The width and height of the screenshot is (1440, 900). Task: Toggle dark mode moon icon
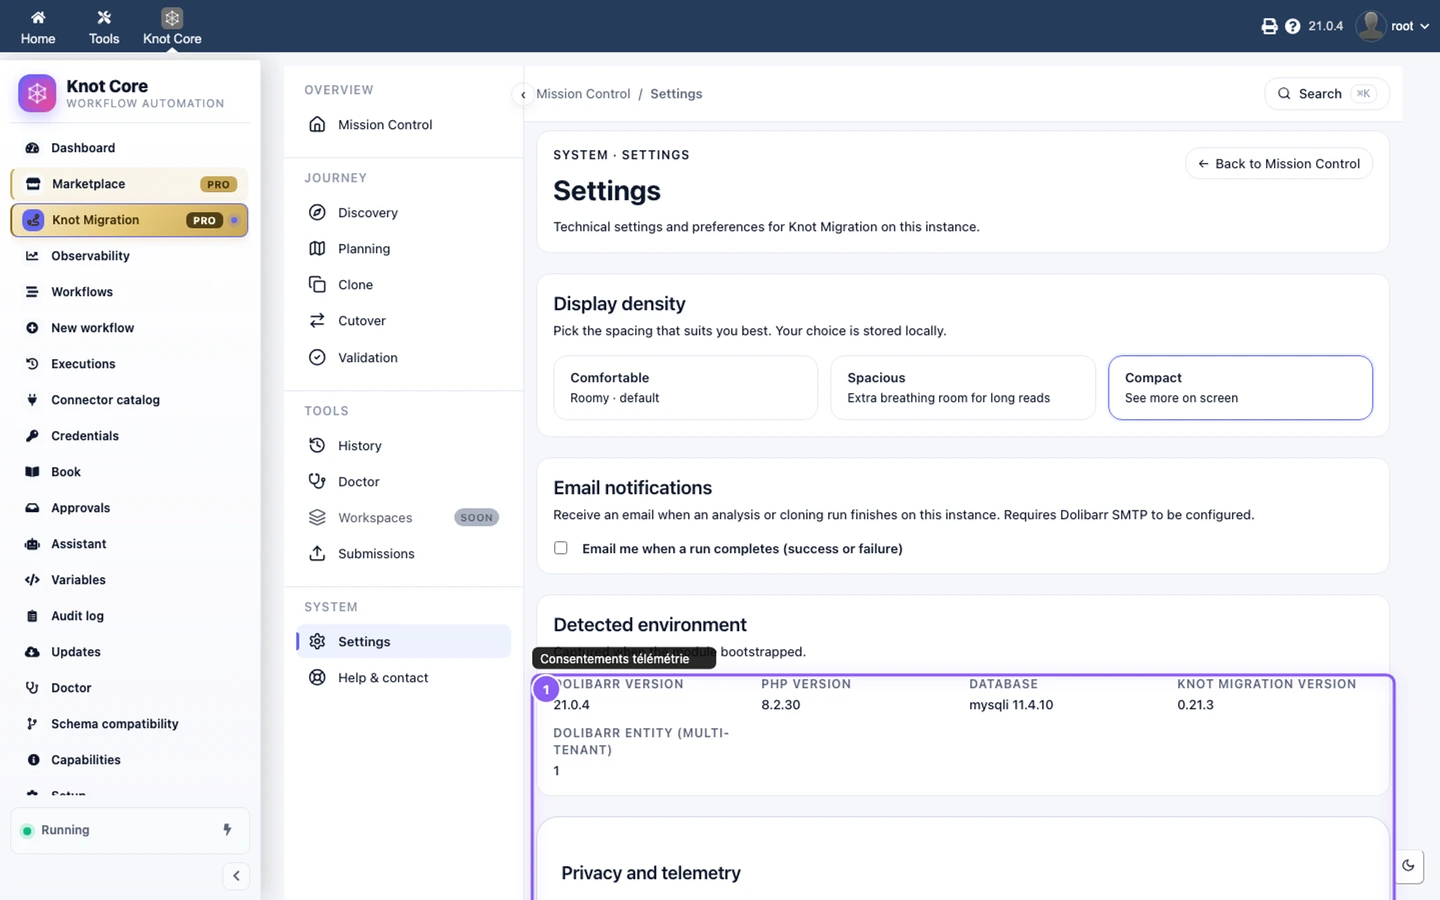click(1408, 866)
